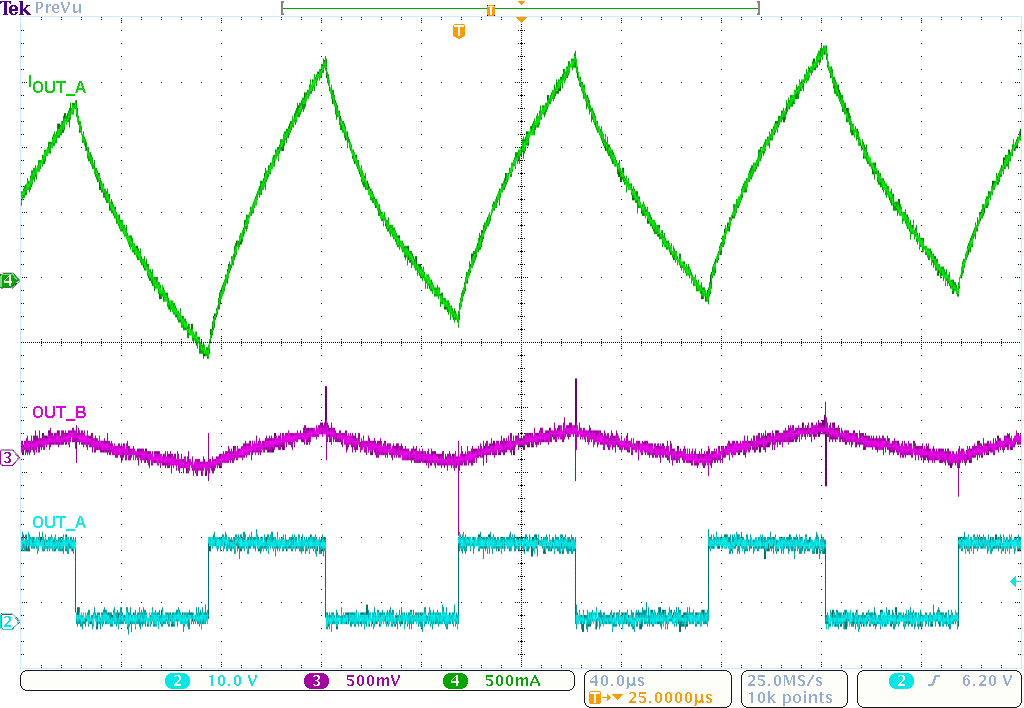Select the 10k points record length label
1024x708 pixels.
(x=790, y=697)
